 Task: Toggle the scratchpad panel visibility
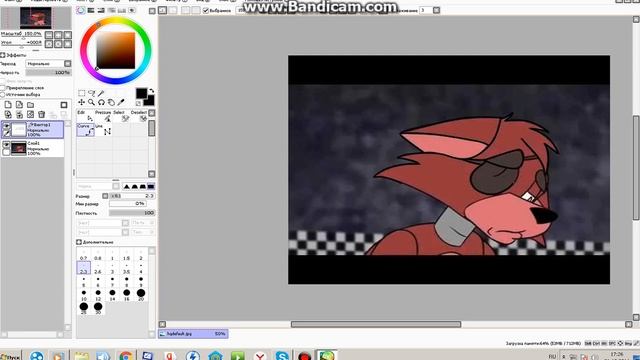pyautogui.click(x=132, y=10)
